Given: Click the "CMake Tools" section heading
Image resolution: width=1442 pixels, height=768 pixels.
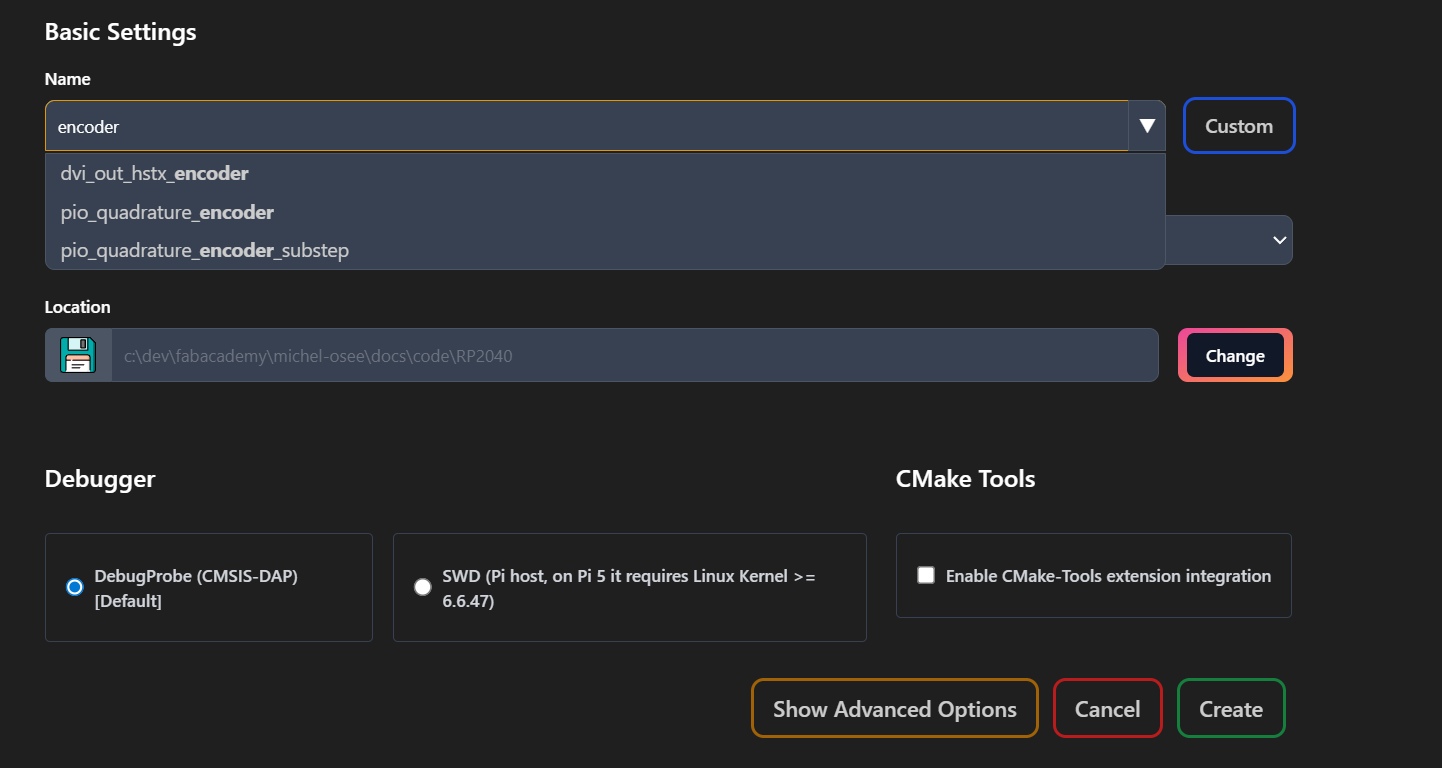Looking at the screenshot, I should point(965,479).
